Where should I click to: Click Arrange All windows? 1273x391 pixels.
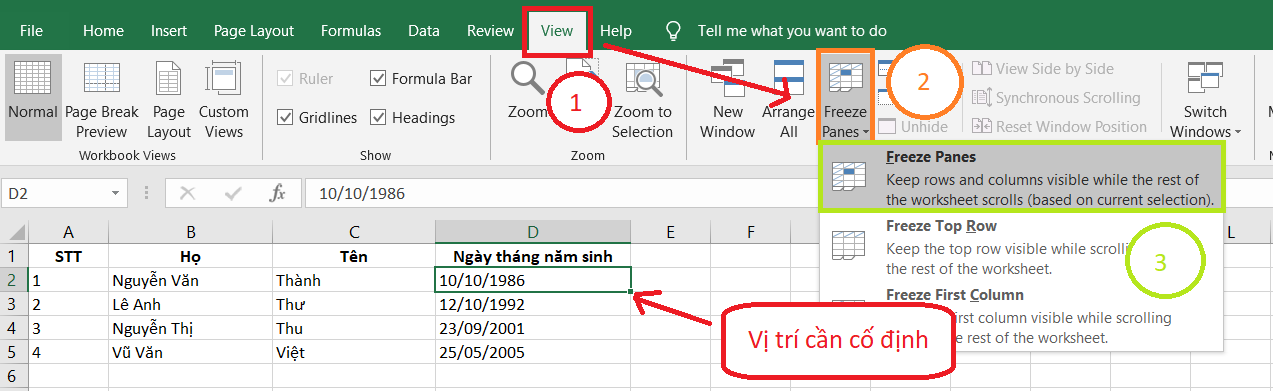pyautogui.click(x=789, y=99)
